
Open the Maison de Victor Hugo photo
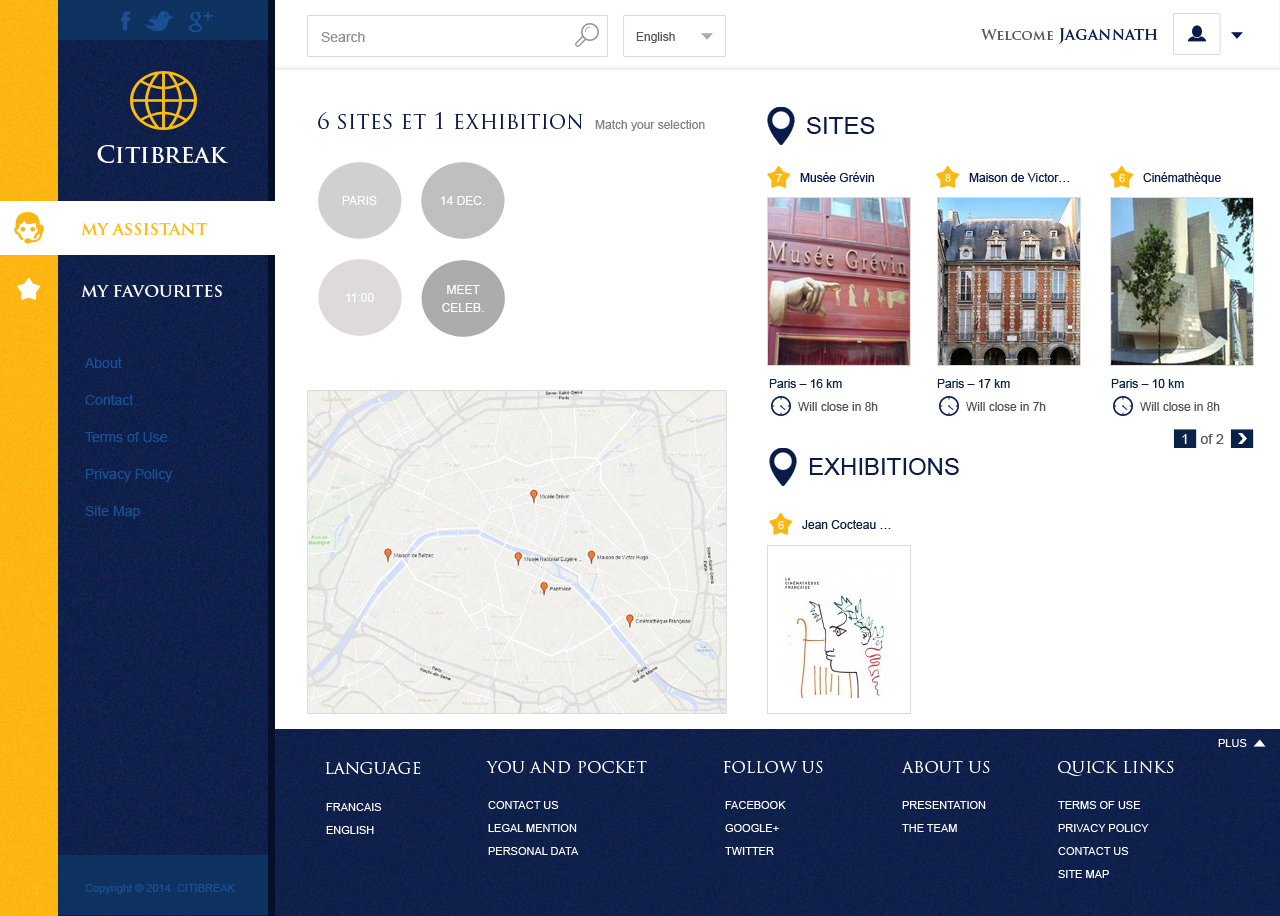pos(1009,281)
